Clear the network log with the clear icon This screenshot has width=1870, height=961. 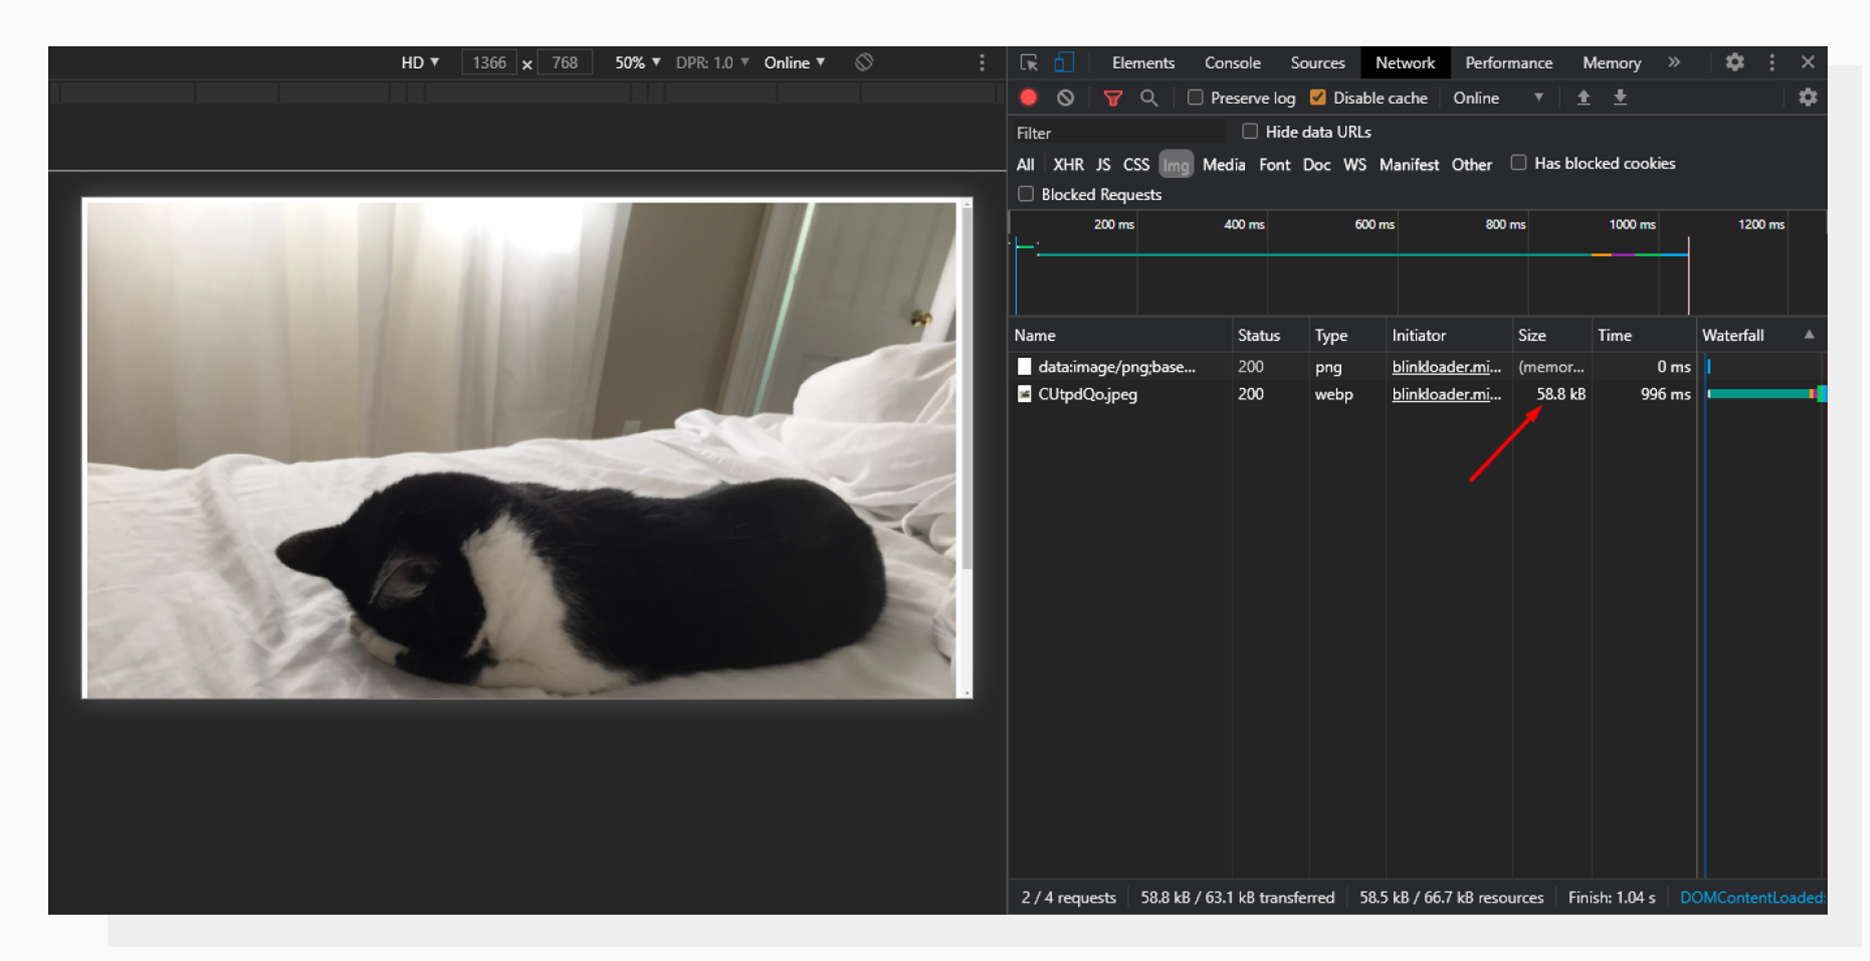click(x=1064, y=97)
